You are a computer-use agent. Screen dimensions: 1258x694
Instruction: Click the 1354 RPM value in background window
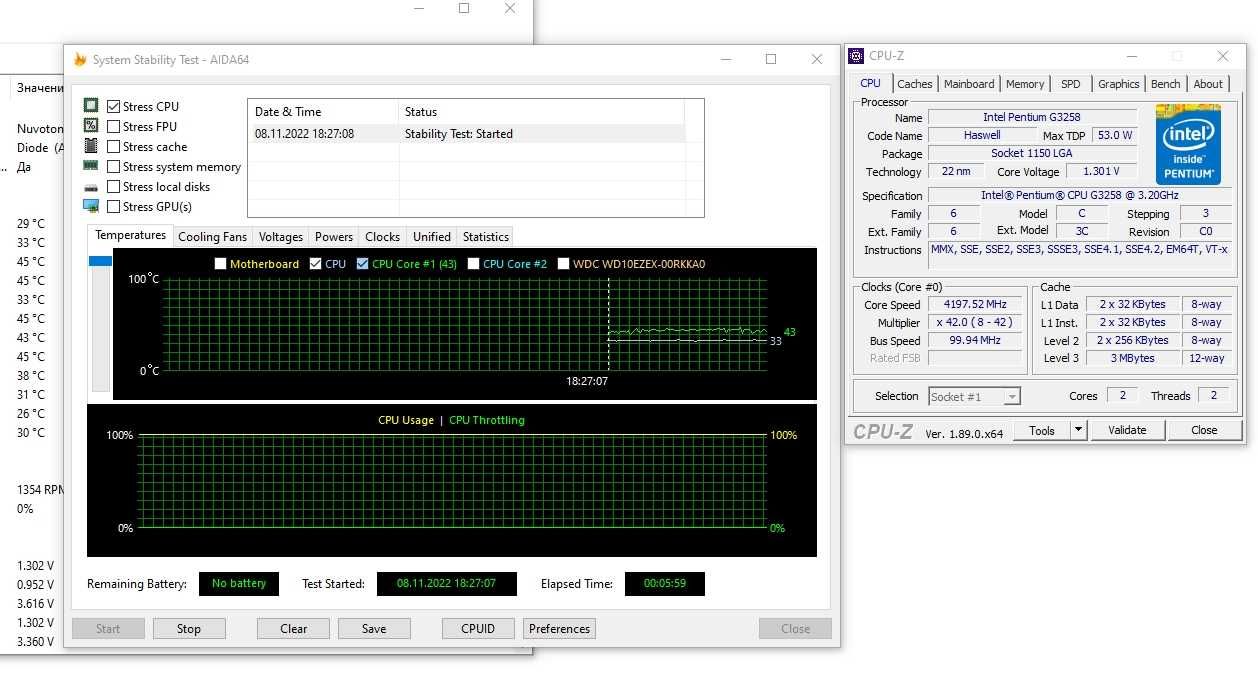click(x=41, y=490)
